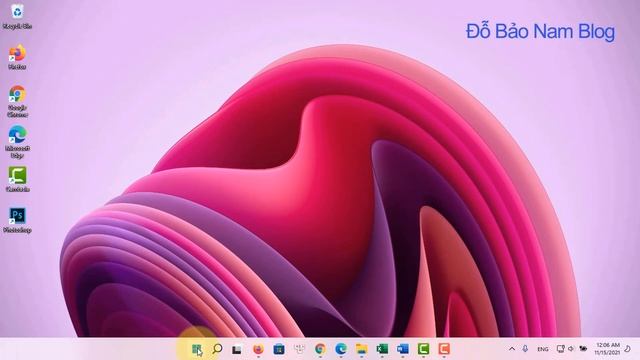Select the Microsoft Edge desktop shortcut

[x=17, y=142]
